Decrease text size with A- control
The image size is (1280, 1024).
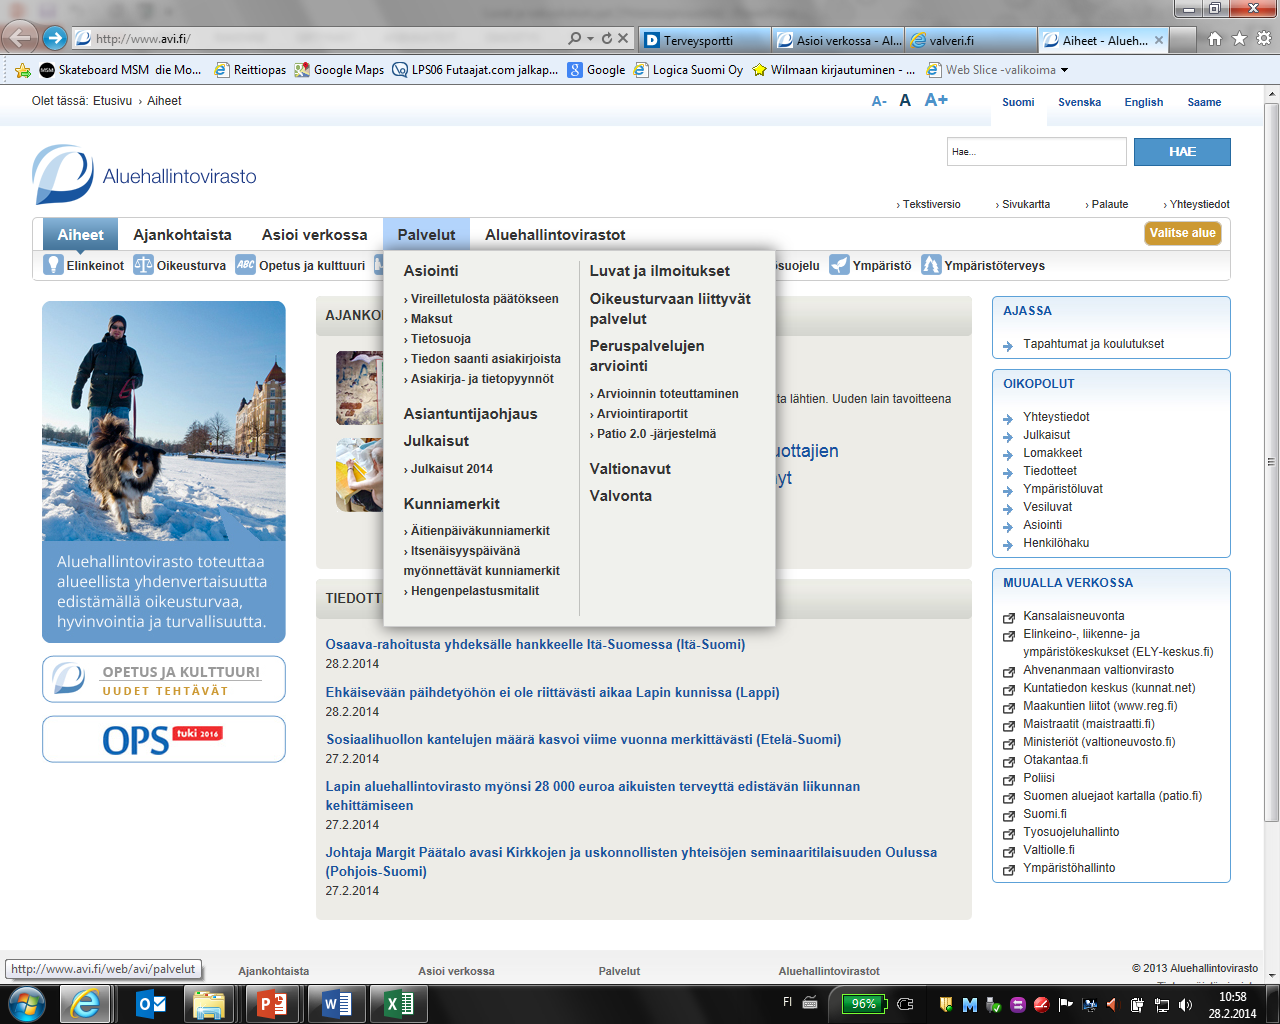(879, 101)
